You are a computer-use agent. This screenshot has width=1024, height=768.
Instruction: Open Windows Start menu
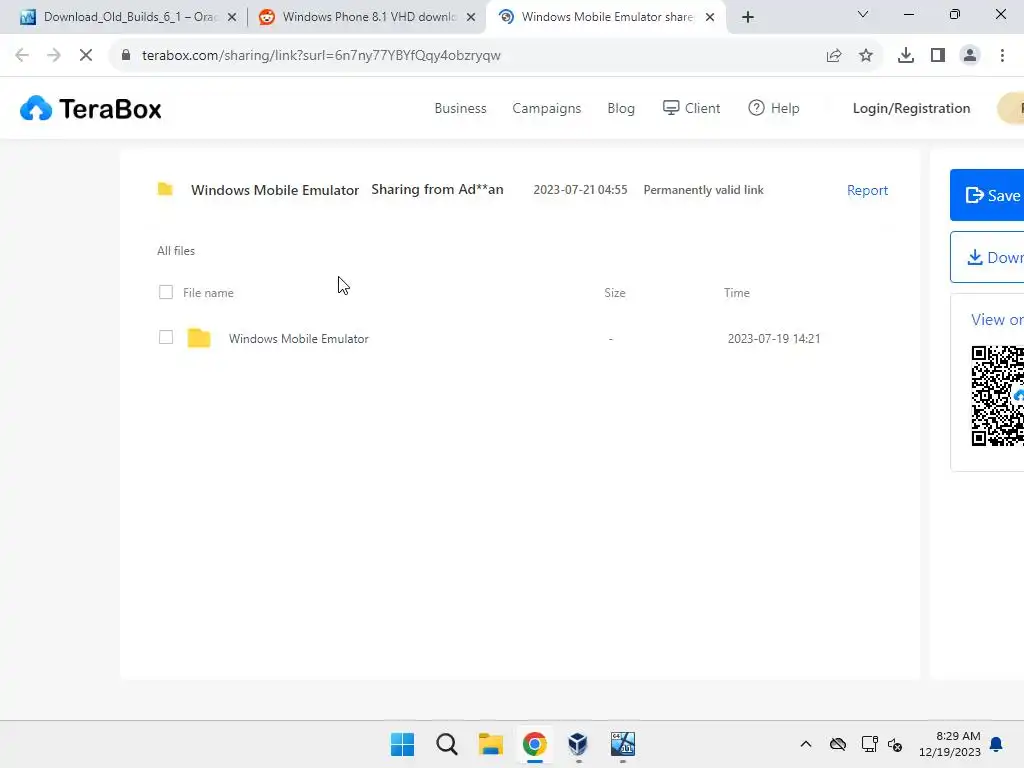pos(402,744)
